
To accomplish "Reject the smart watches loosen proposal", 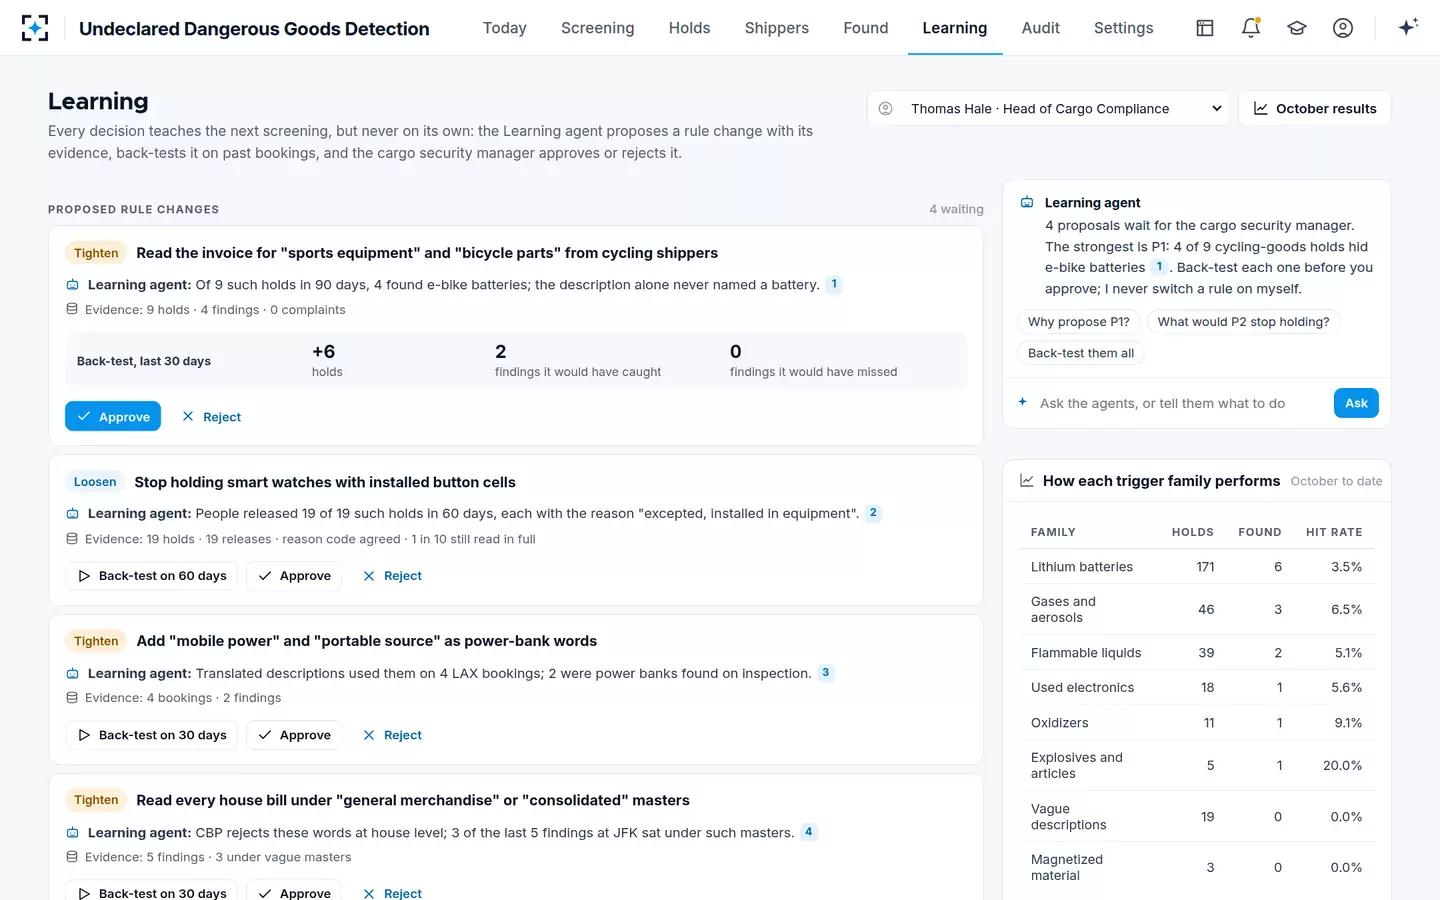I will pyautogui.click(x=392, y=576).
